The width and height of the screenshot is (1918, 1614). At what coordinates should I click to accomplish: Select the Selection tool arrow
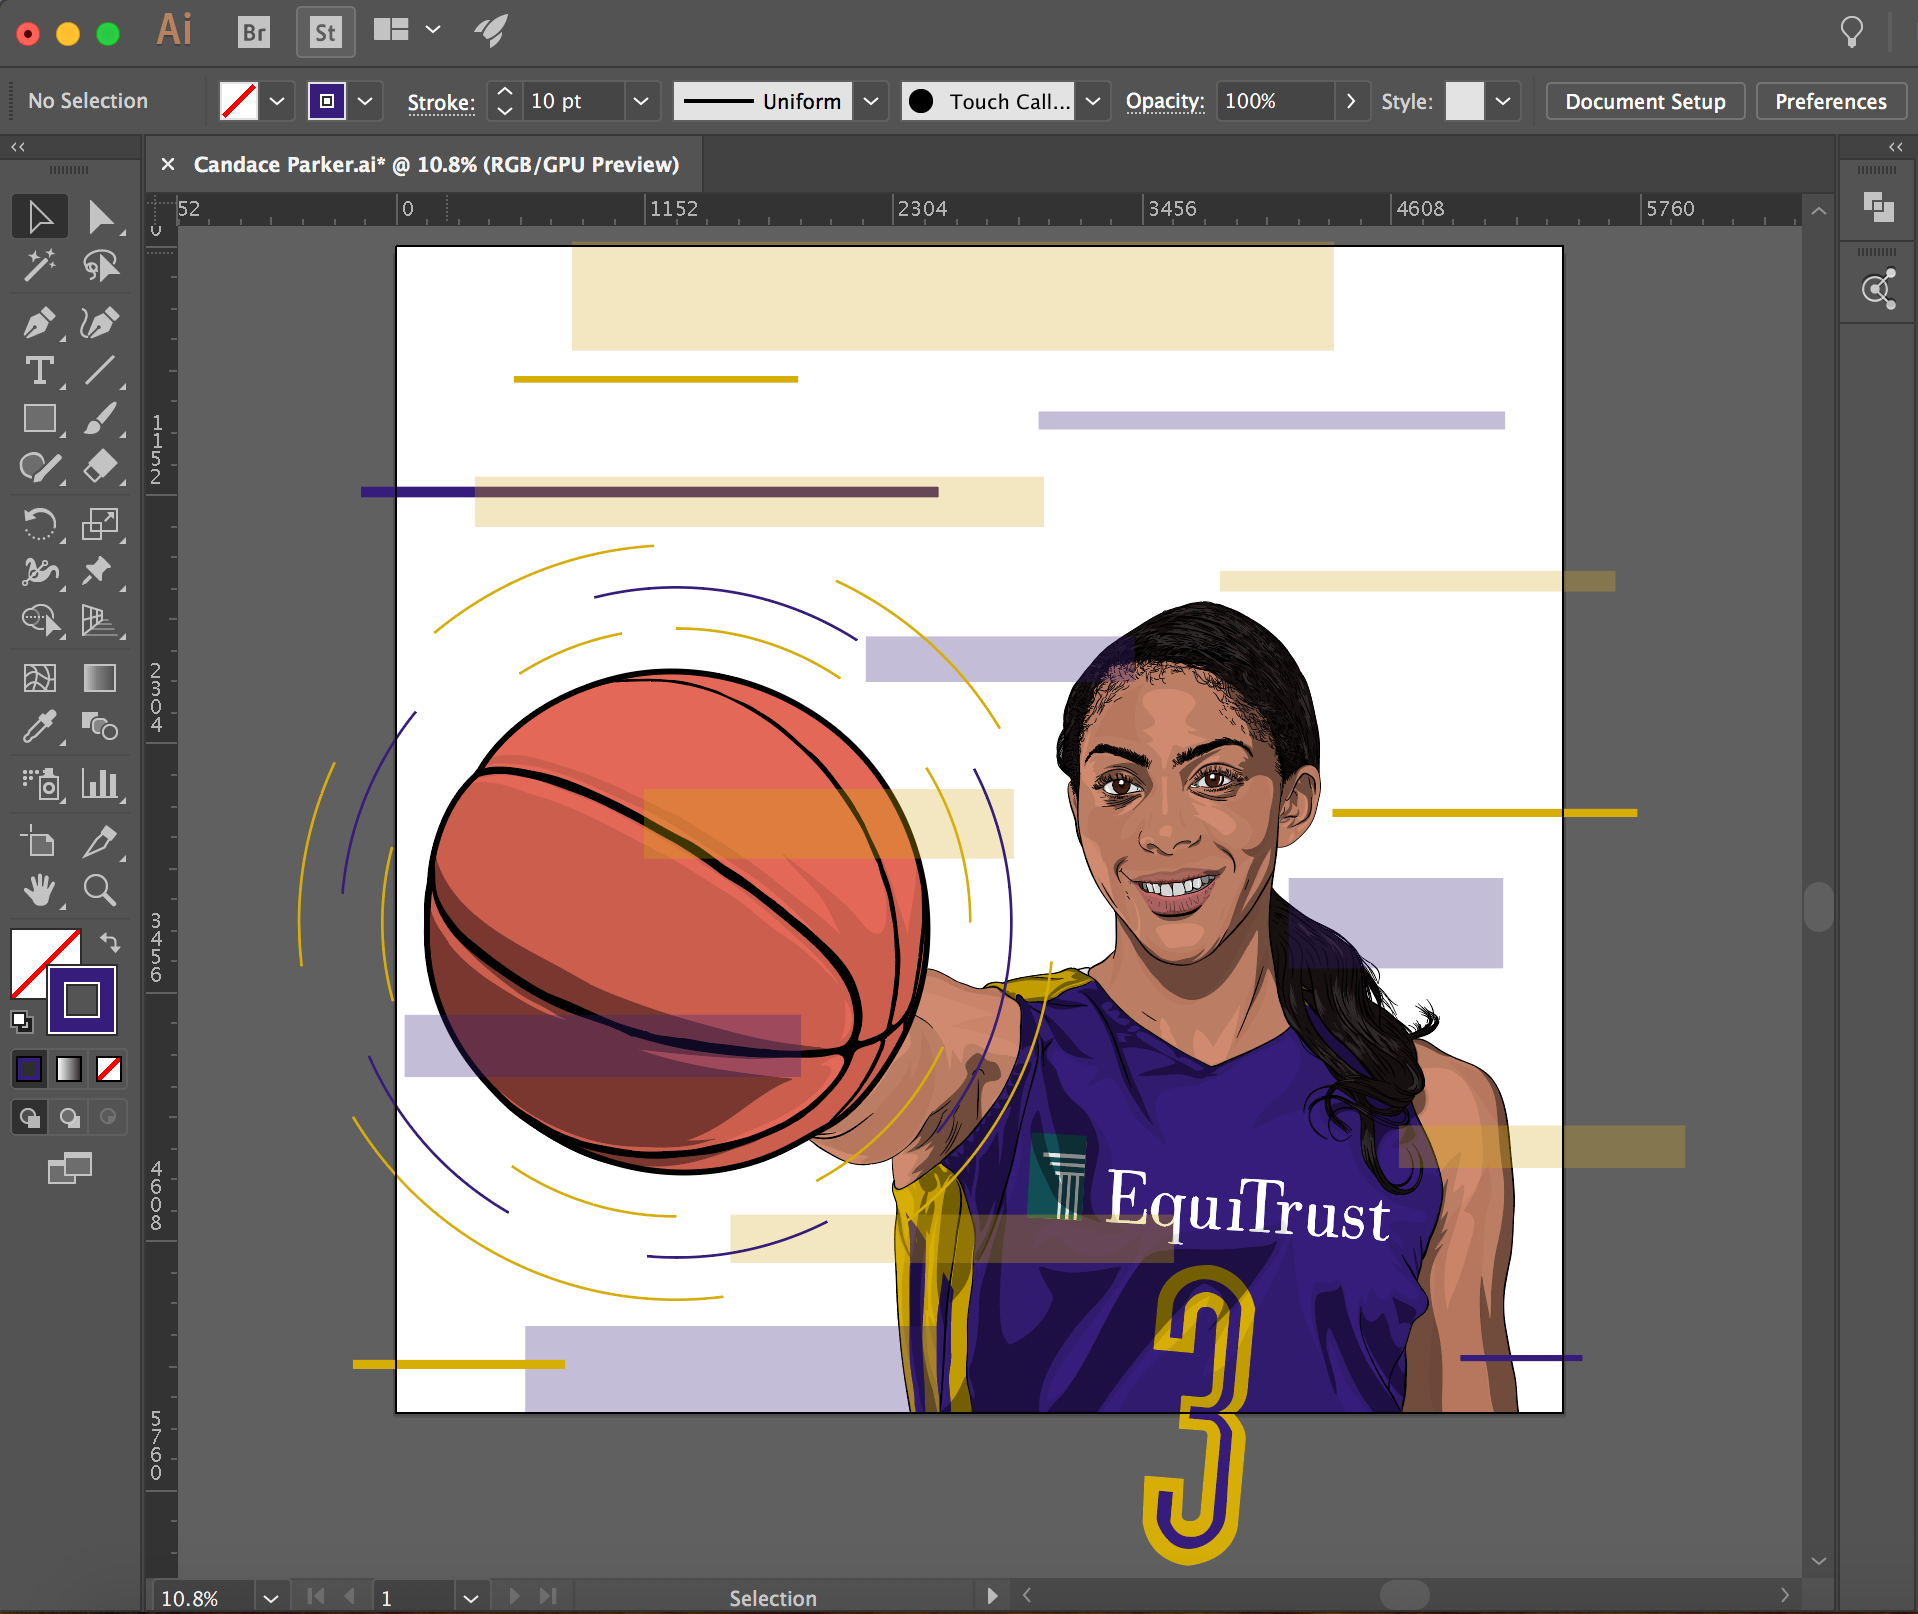40,216
